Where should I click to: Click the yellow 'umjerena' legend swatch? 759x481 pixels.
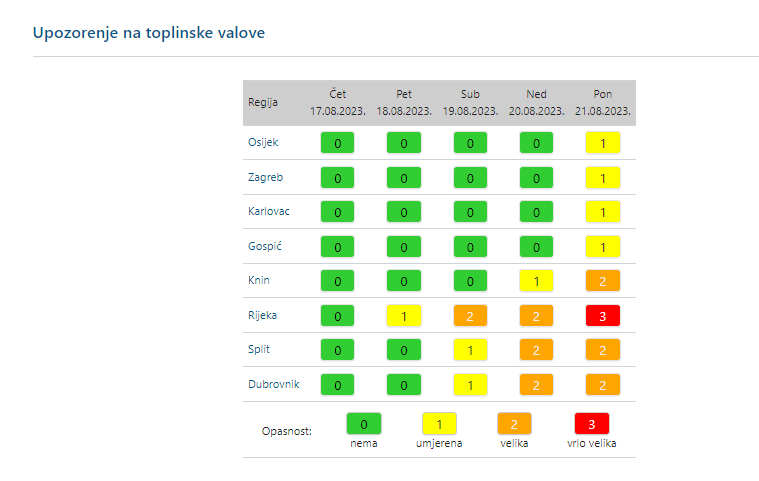tap(439, 424)
